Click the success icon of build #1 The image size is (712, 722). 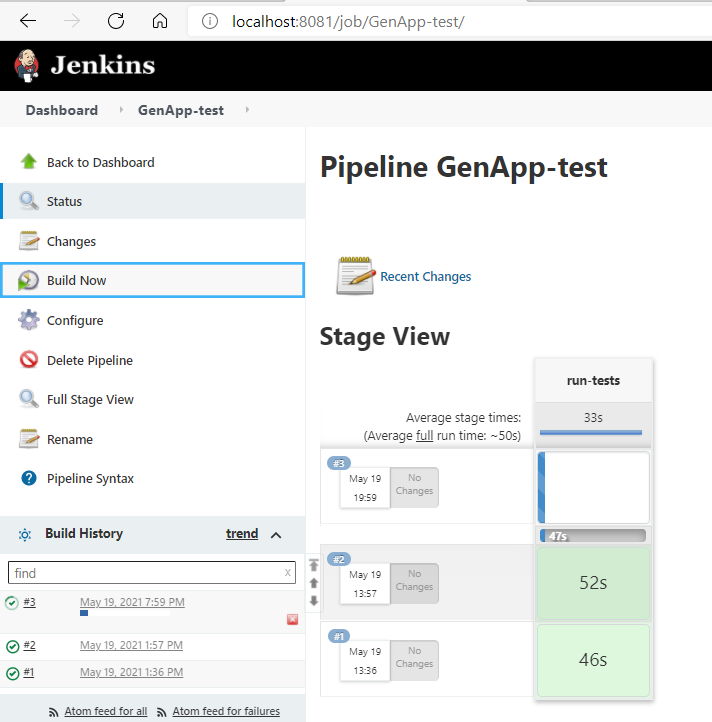12,674
